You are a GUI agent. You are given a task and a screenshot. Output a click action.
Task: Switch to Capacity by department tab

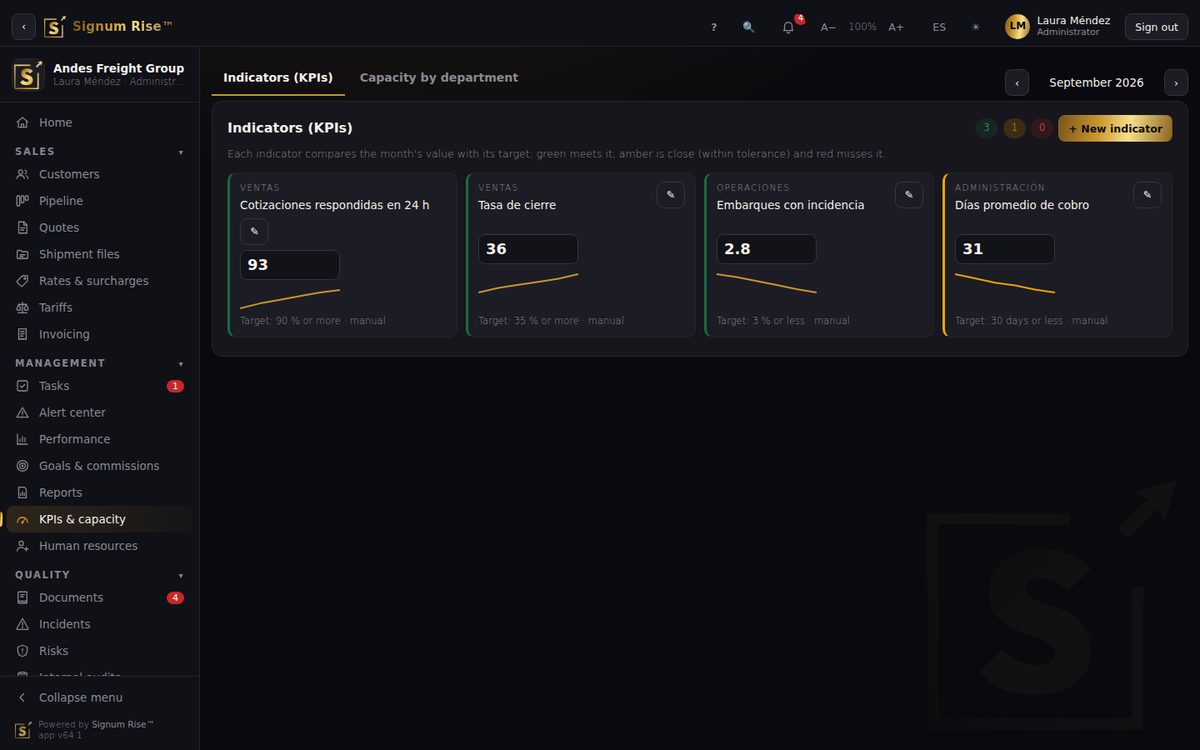(439, 78)
